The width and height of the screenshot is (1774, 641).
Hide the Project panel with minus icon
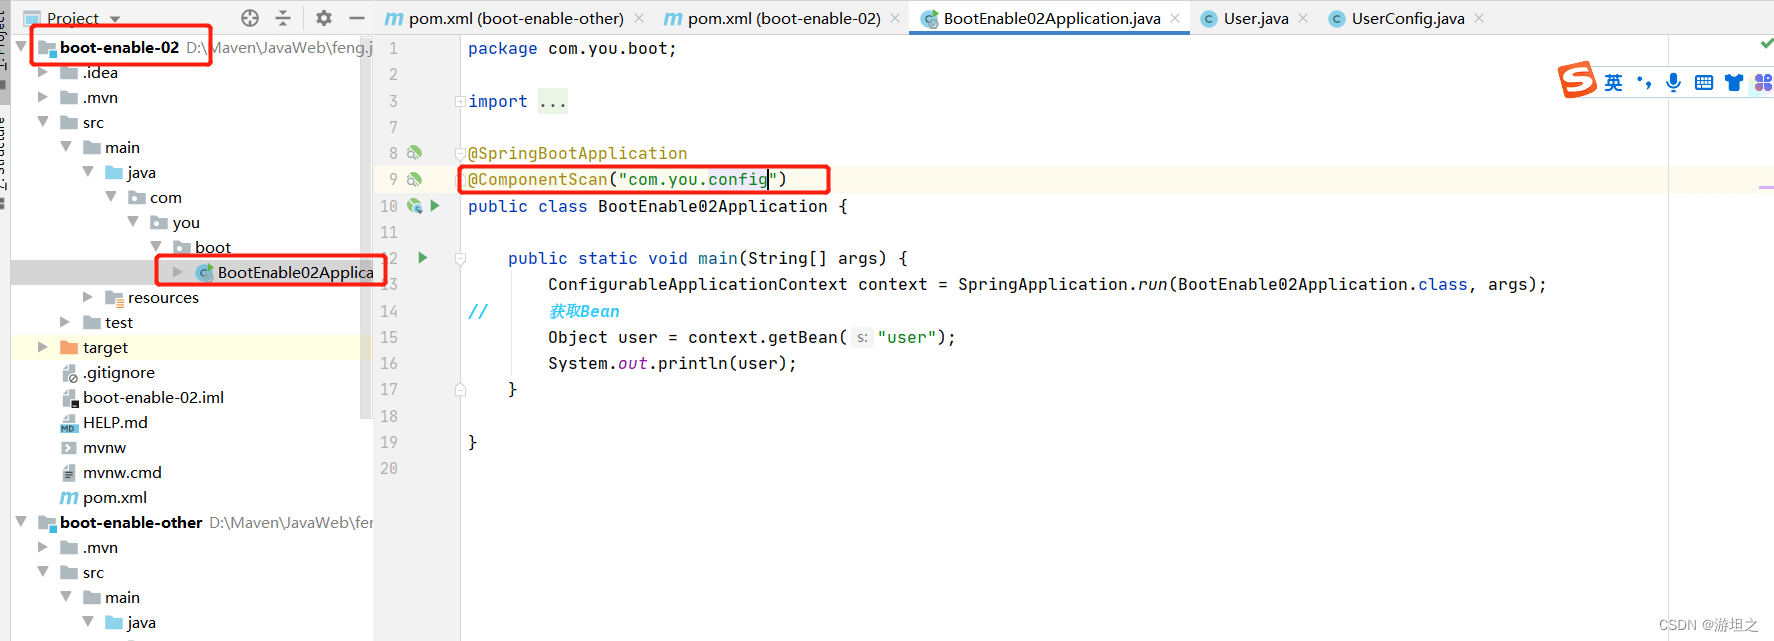click(x=356, y=18)
